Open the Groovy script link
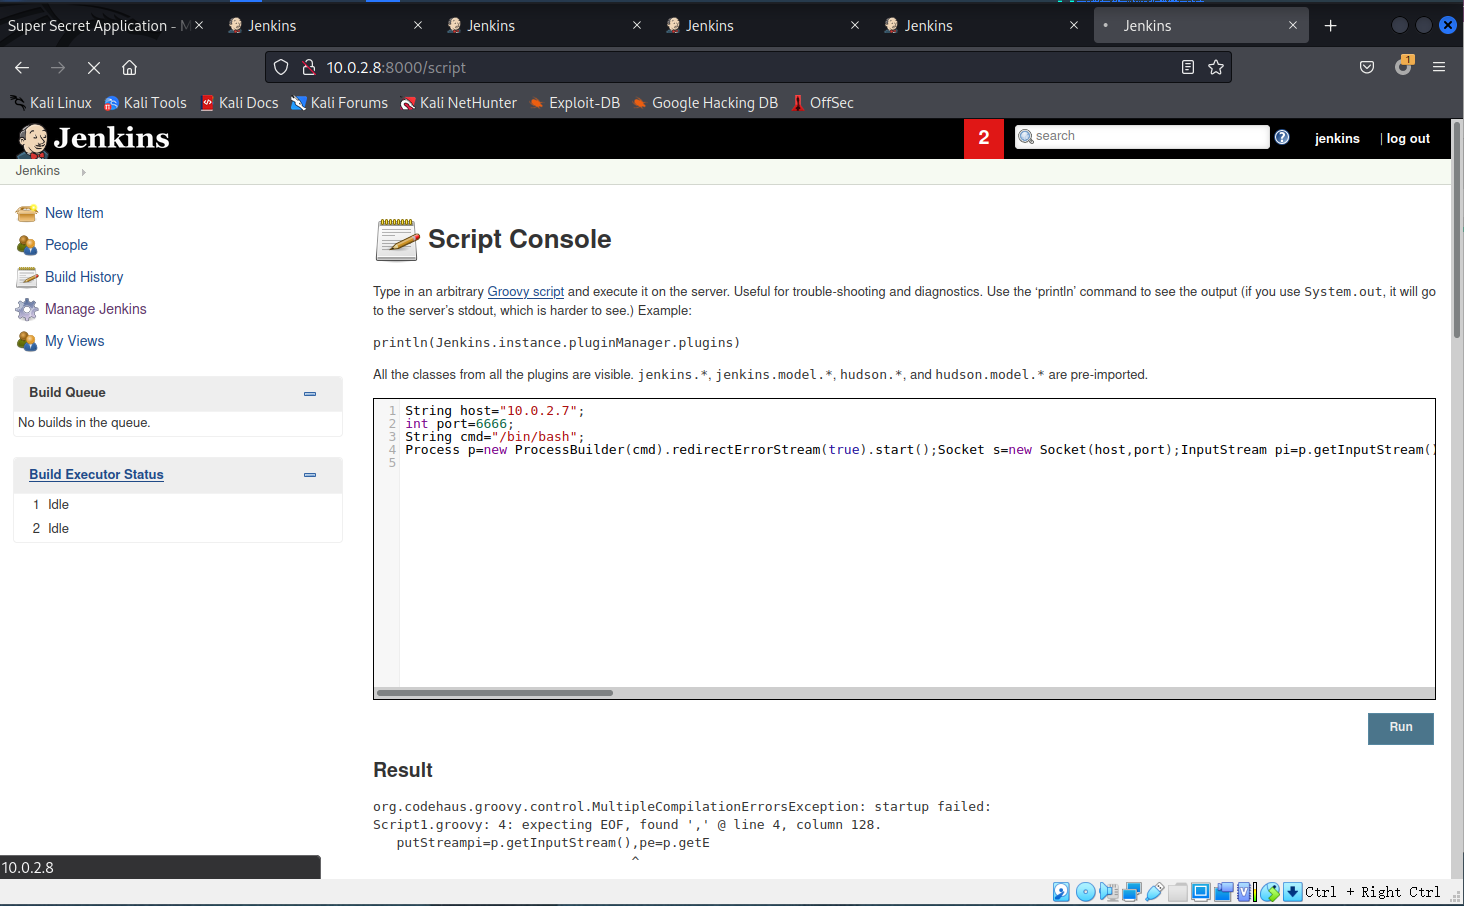 tap(525, 292)
